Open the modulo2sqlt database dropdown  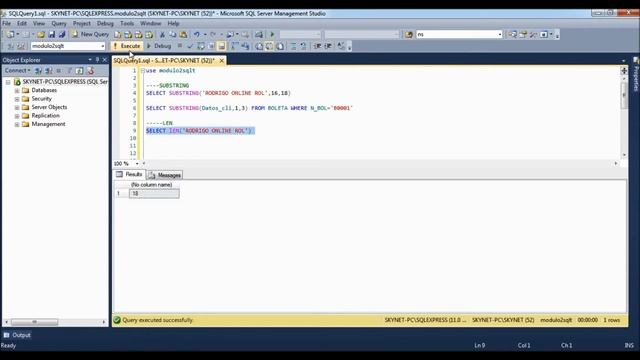coord(102,46)
